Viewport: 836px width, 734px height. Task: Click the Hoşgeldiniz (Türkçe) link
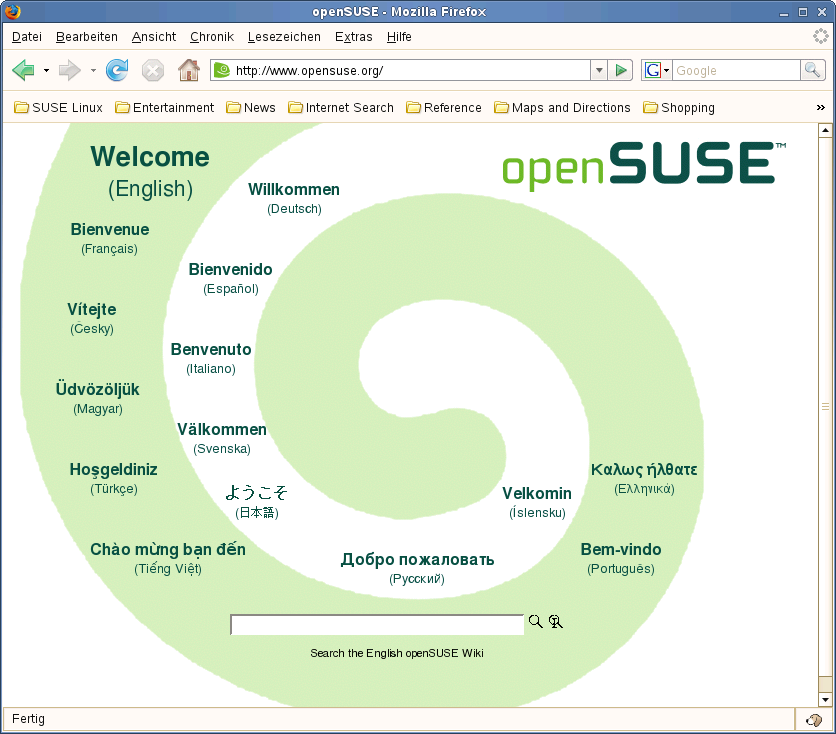coord(114,478)
